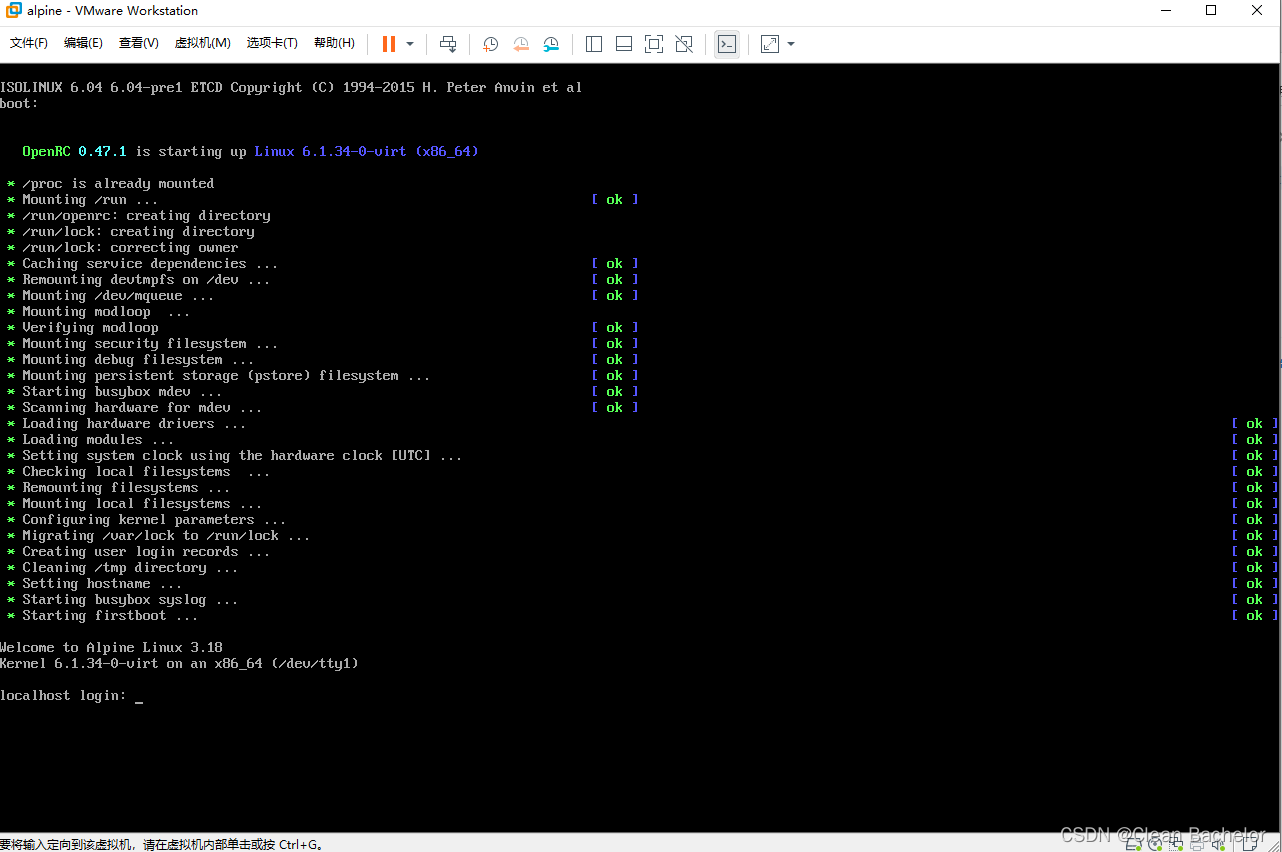Click the 'Caching service dependencies ...' line
The image size is (1282, 852).
click(142, 264)
